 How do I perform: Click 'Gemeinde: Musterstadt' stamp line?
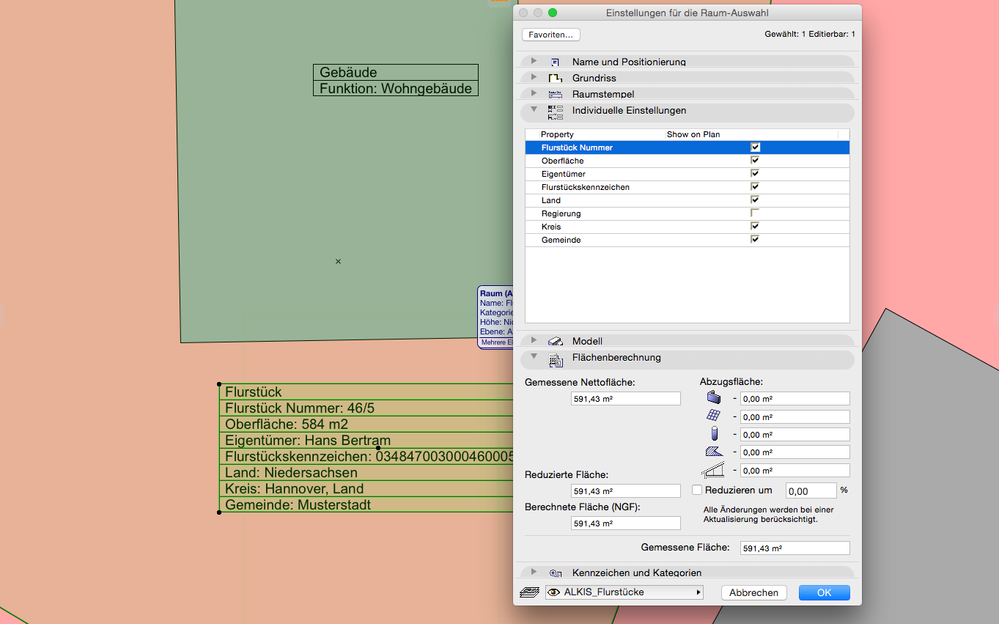click(x=298, y=505)
